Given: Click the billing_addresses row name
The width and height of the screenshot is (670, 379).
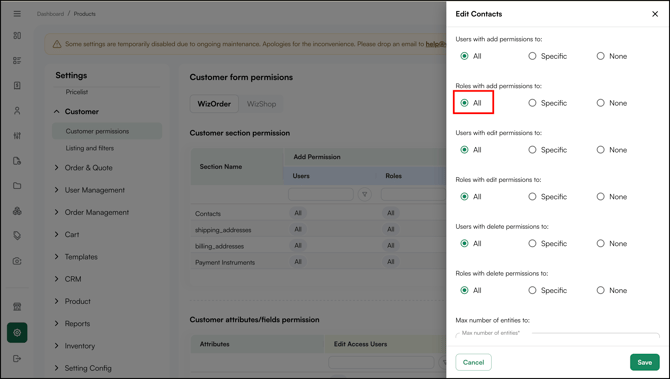Looking at the screenshot, I should (x=219, y=246).
